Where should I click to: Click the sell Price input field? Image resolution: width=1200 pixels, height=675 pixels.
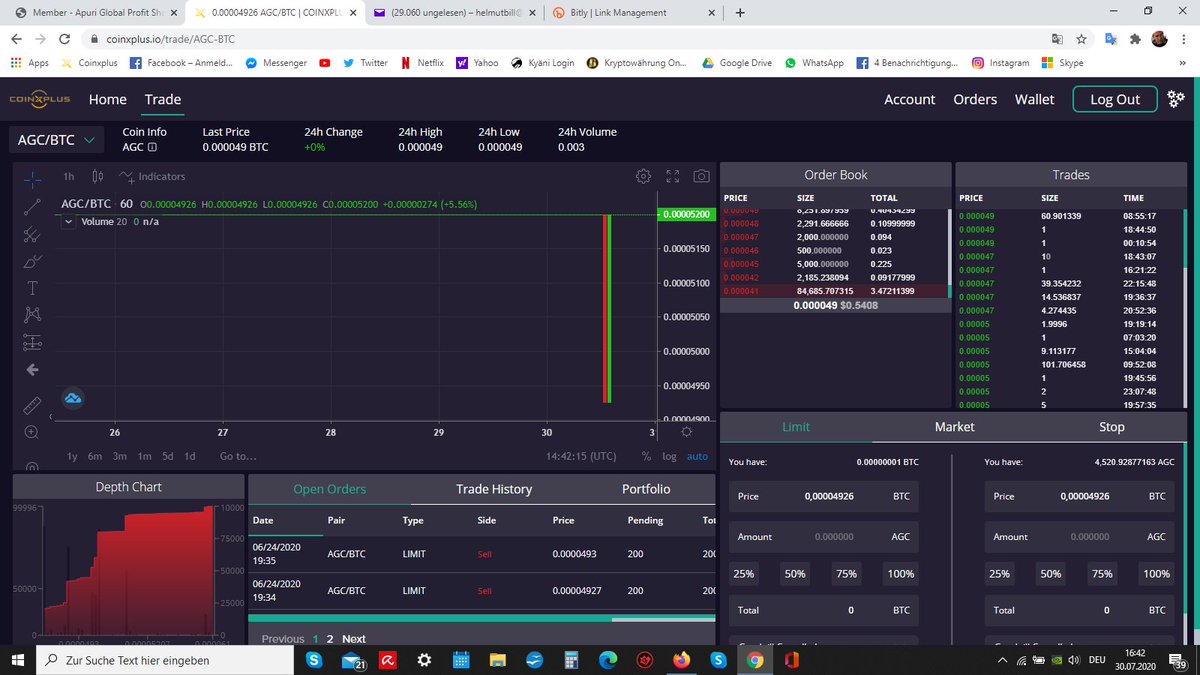pyautogui.click(x=1079, y=496)
